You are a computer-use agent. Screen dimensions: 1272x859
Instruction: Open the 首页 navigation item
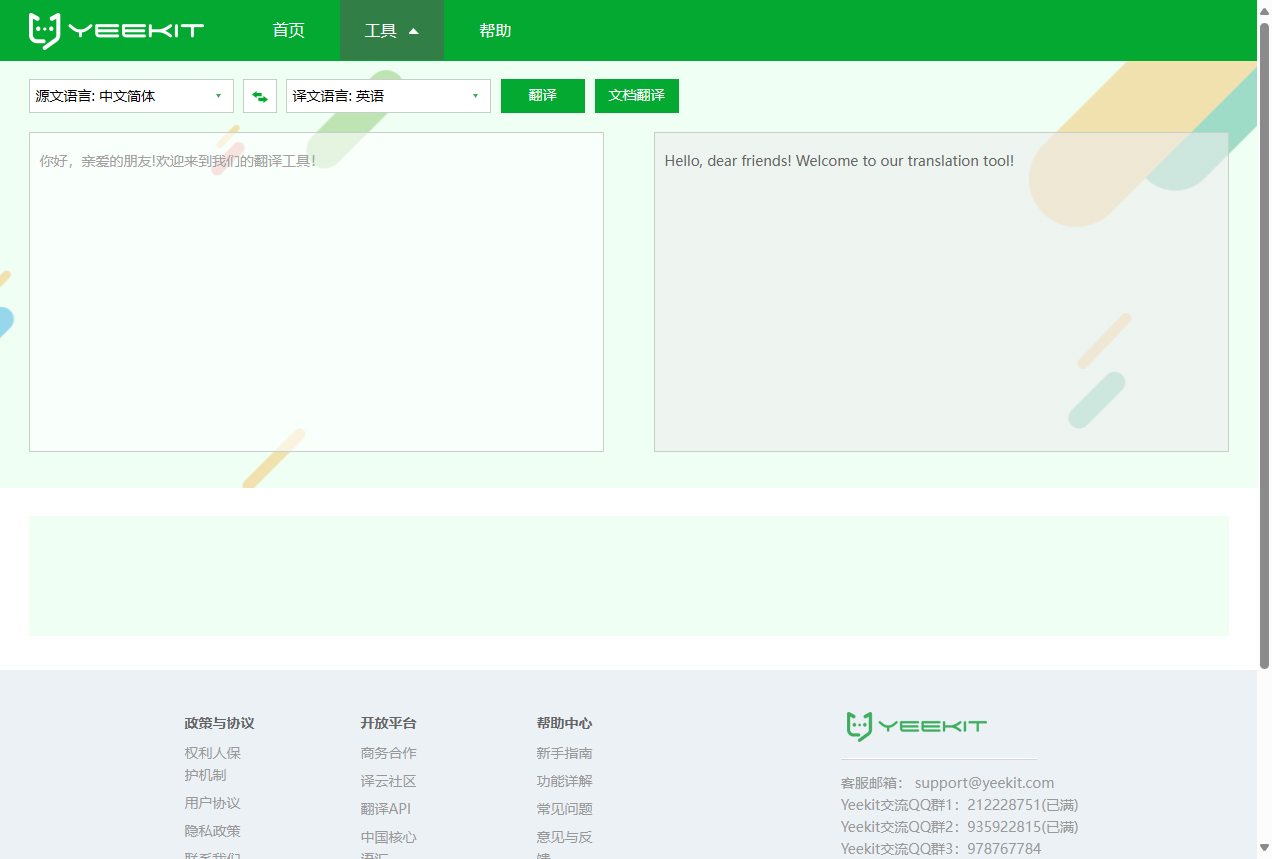288,30
